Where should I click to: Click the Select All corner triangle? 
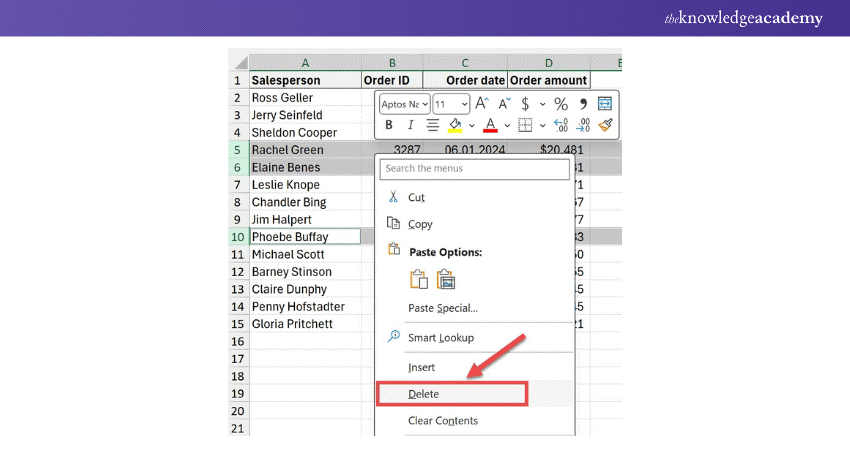pyautogui.click(x=239, y=62)
